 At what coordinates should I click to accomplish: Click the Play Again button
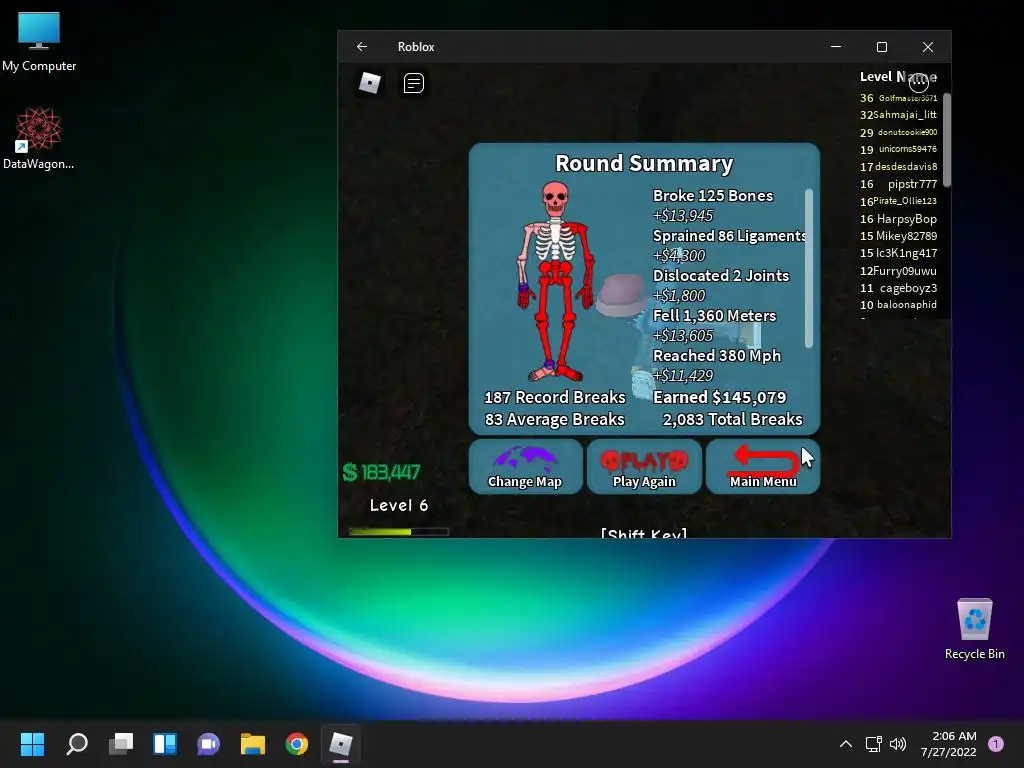coord(644,466)
